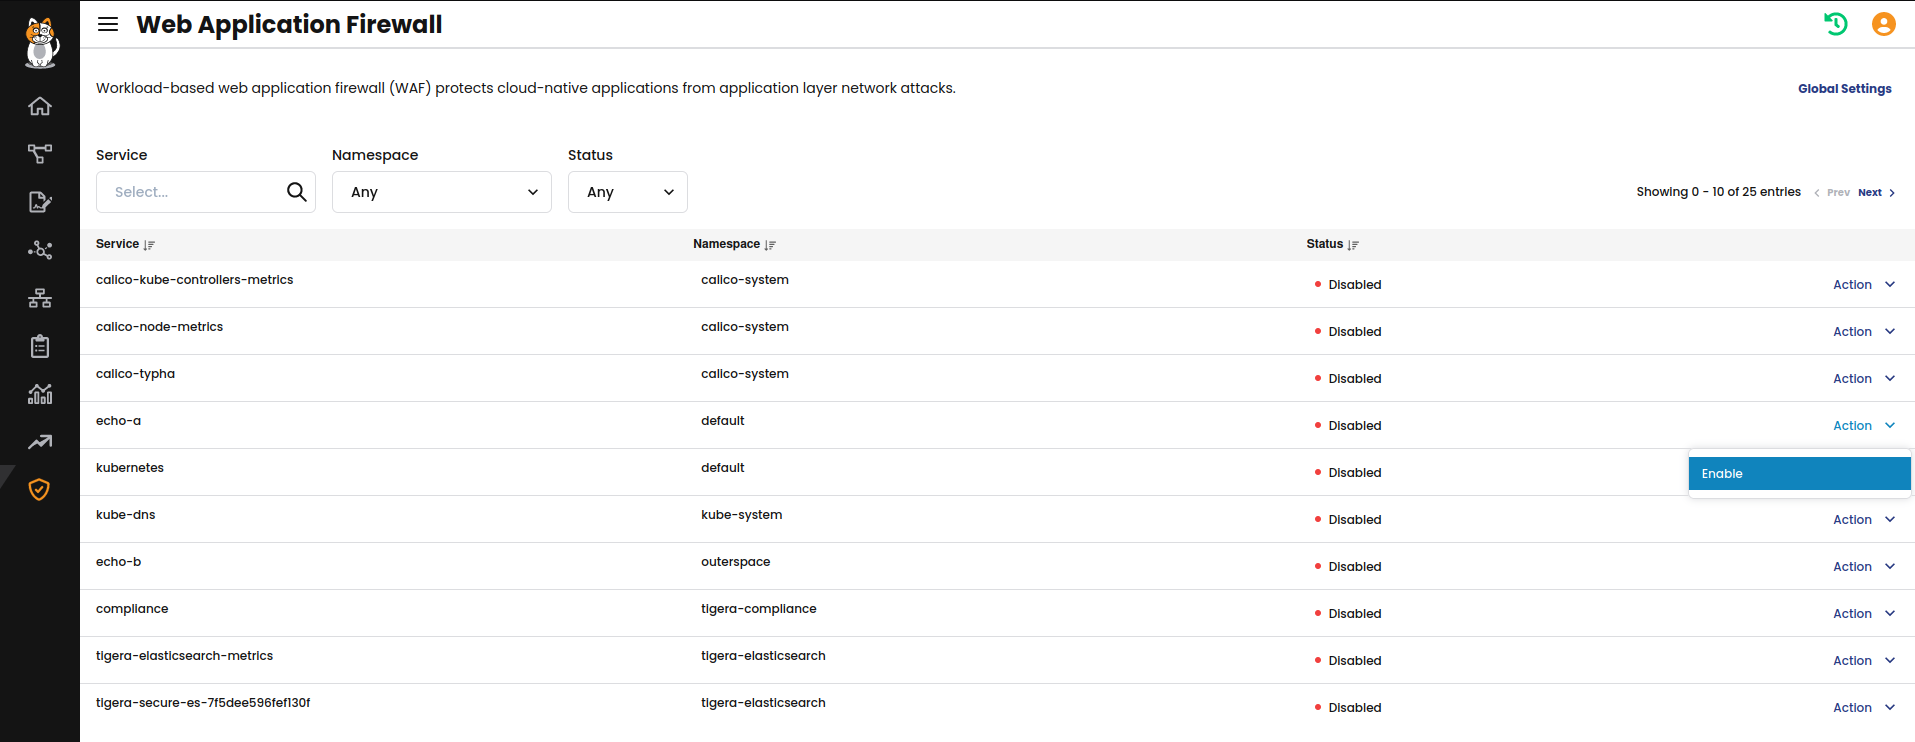Open the compliance clipboard sidebar icon
This screenshot has height=742, width=1915.
coord(40,346)
